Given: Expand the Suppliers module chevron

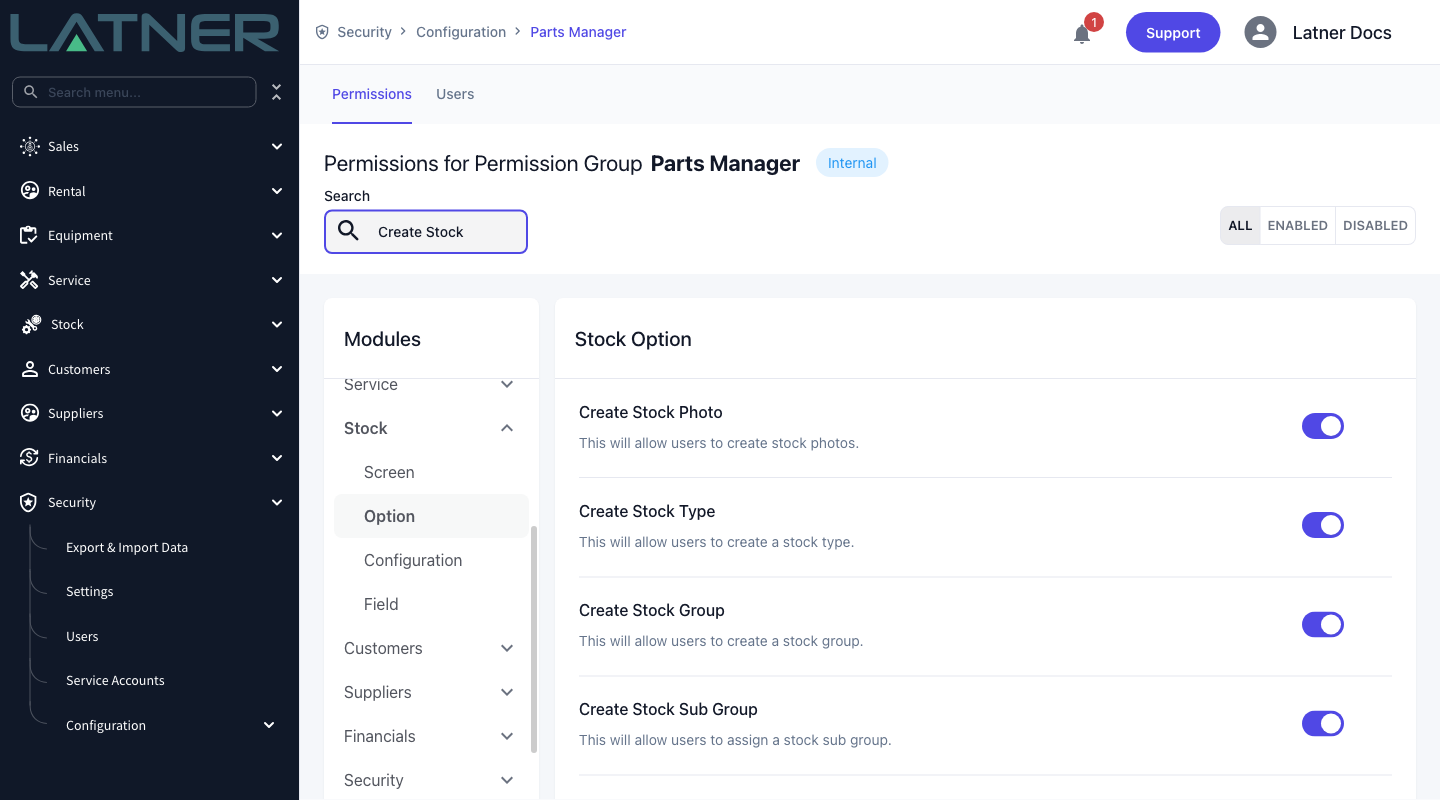Looking at the screenshot, I should [x=507, y=692].
